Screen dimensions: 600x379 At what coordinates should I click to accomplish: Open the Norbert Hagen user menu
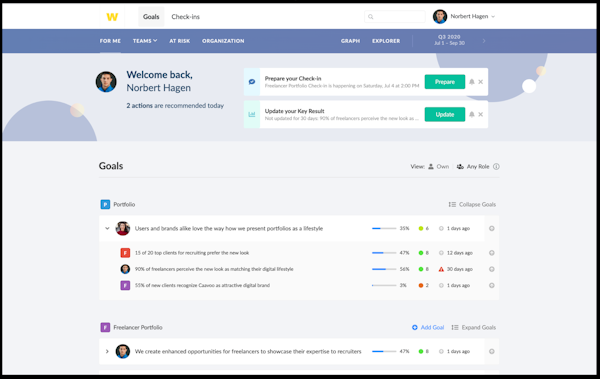coord(473,16)
